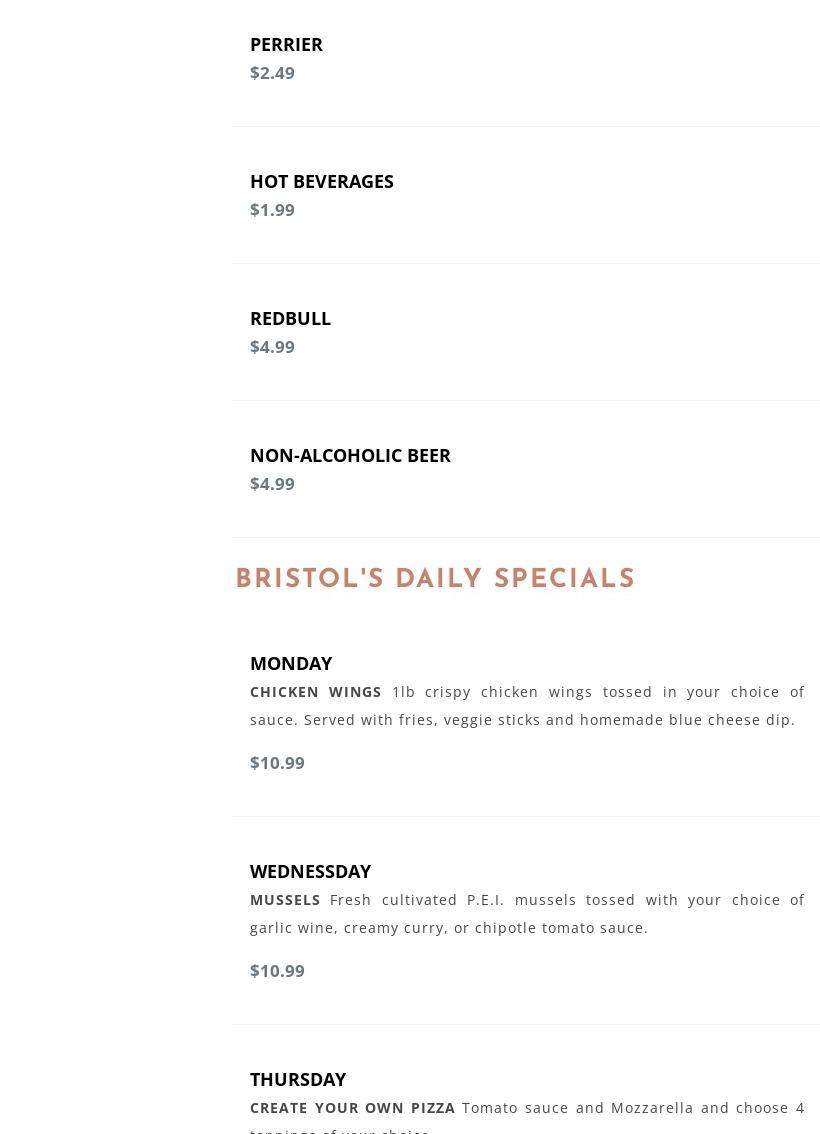Select the Redbull $4.99 price
This screenshot has height=1134, width=820.
pos(272,346)
